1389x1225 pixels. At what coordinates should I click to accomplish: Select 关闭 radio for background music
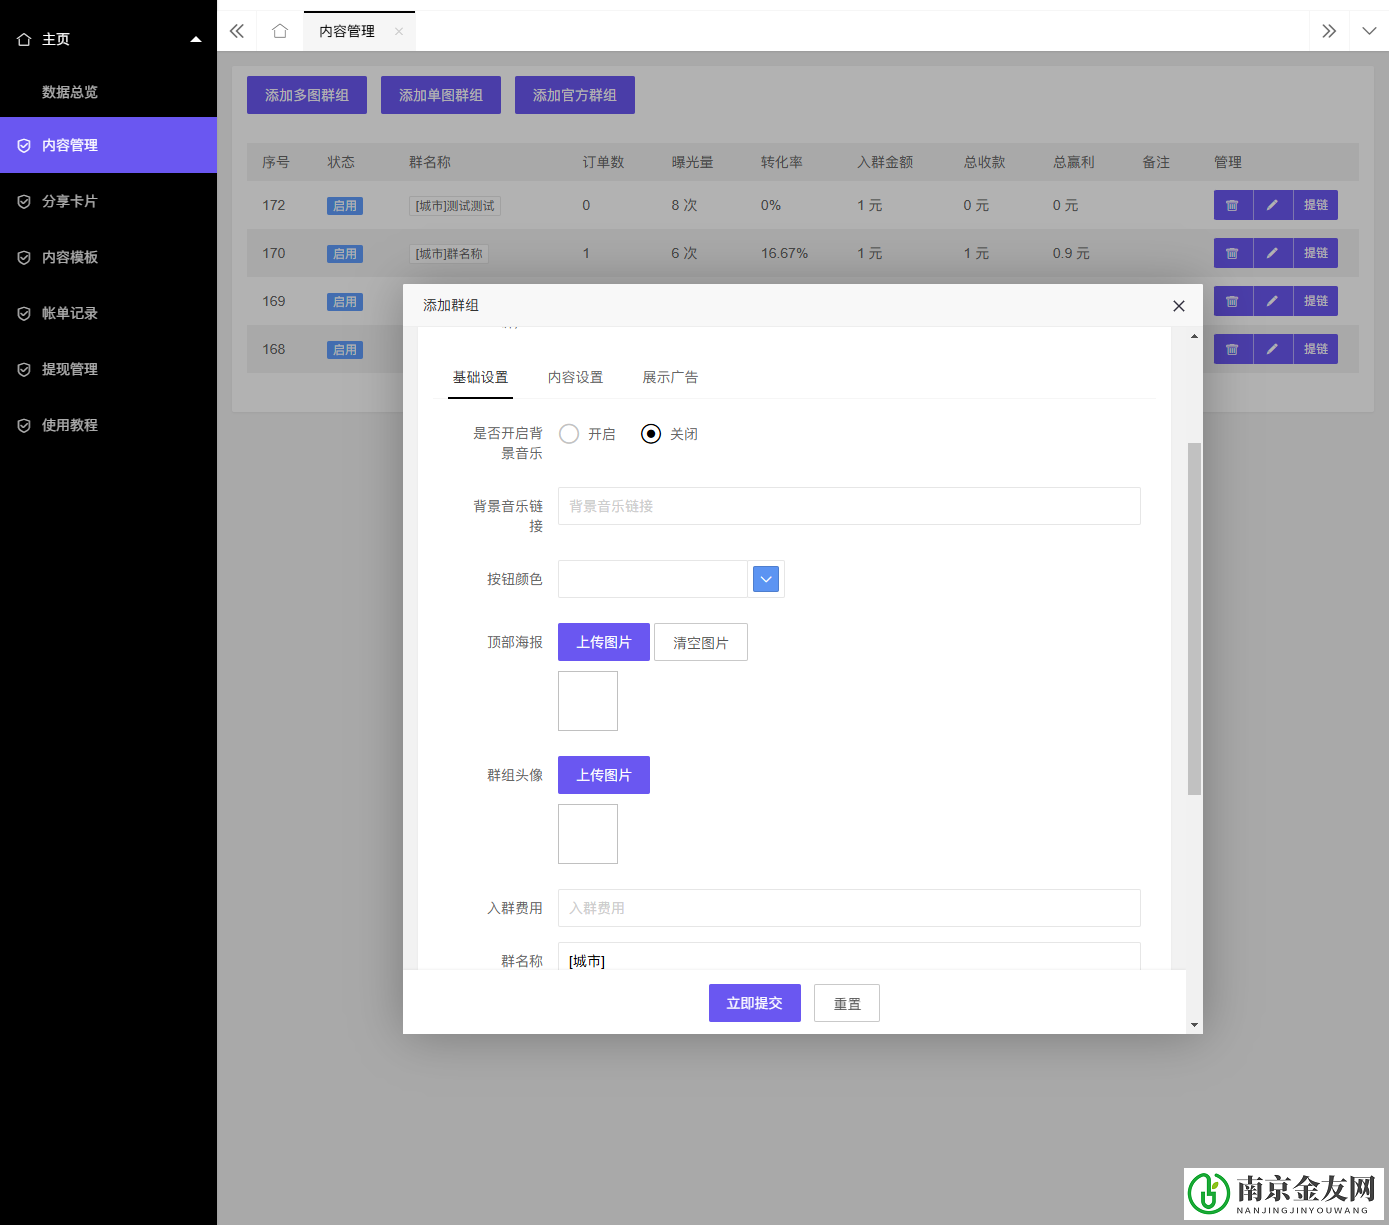click(651, 434)
